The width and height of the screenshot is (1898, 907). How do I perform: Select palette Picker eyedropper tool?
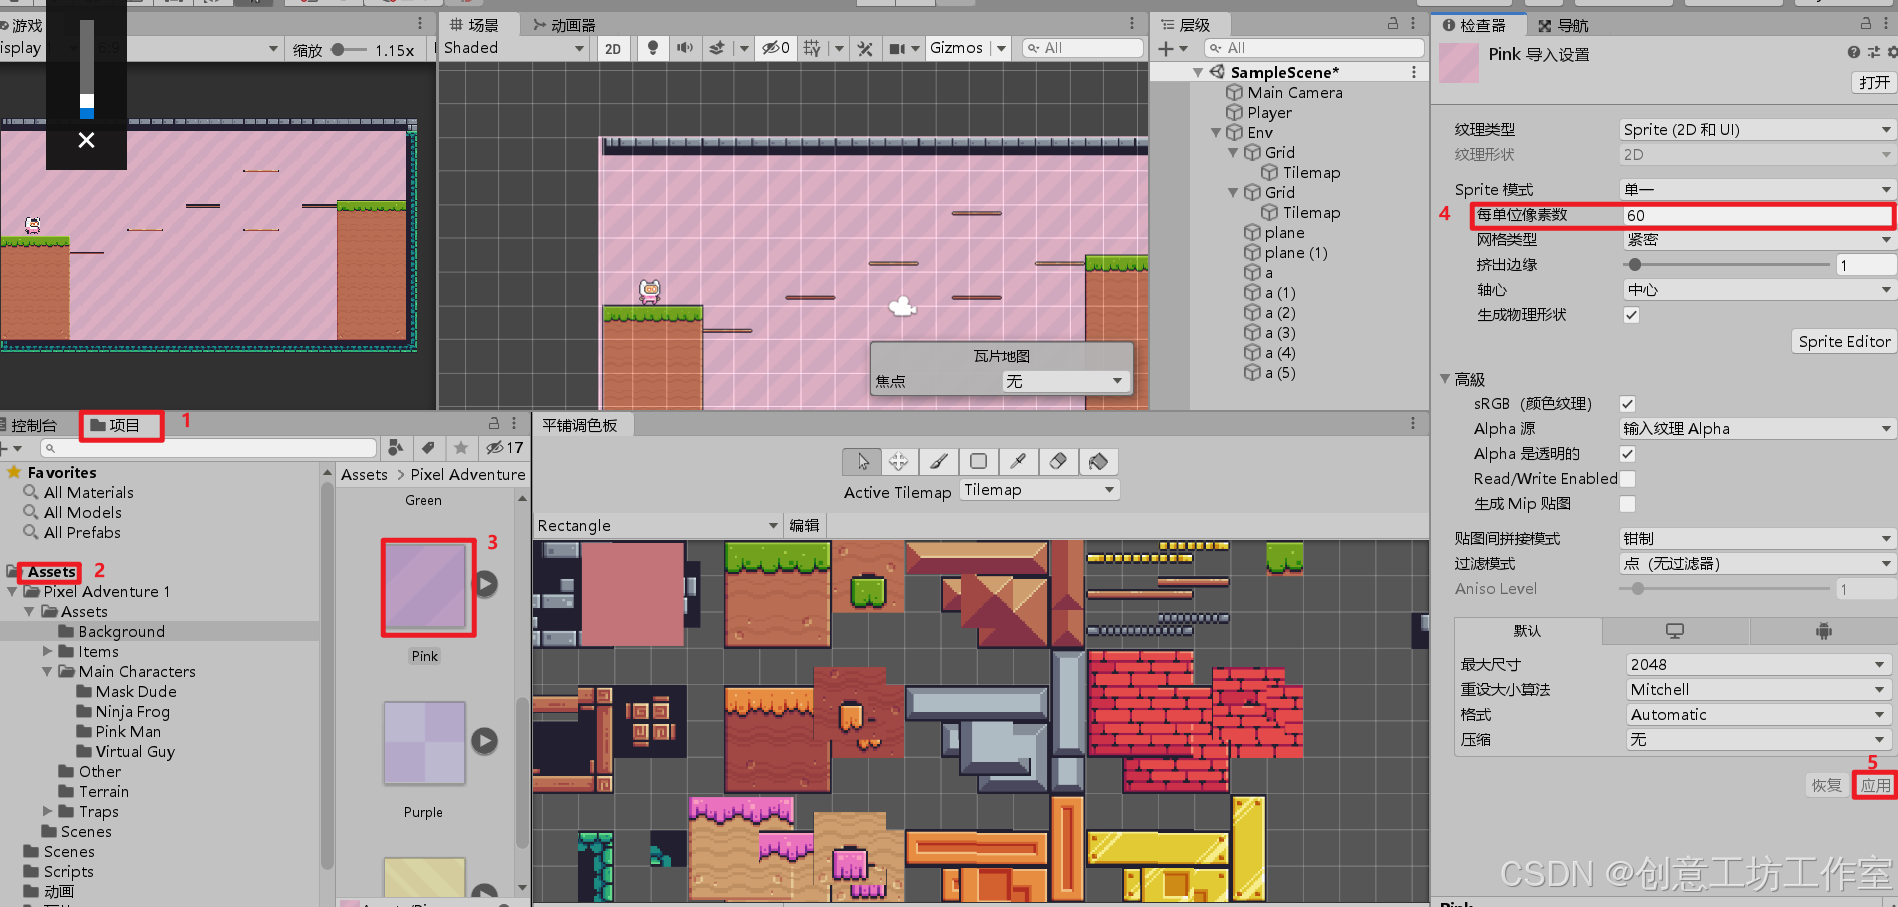(1018, 461)
